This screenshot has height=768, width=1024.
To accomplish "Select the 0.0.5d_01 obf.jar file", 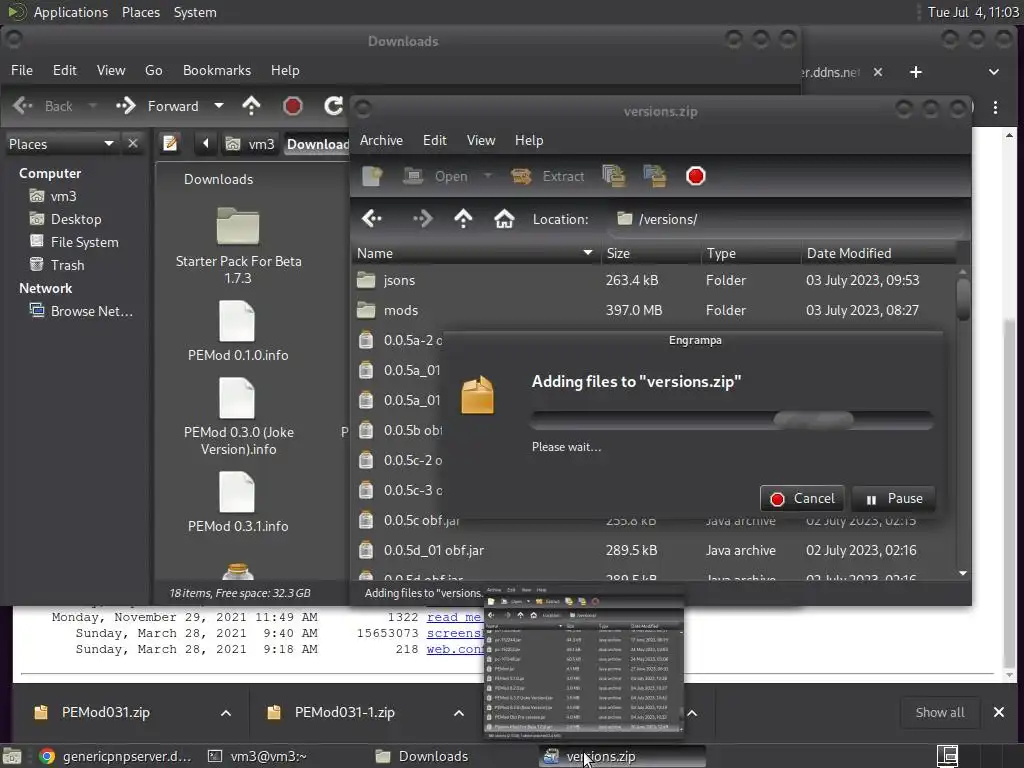I will coord(654,551).
